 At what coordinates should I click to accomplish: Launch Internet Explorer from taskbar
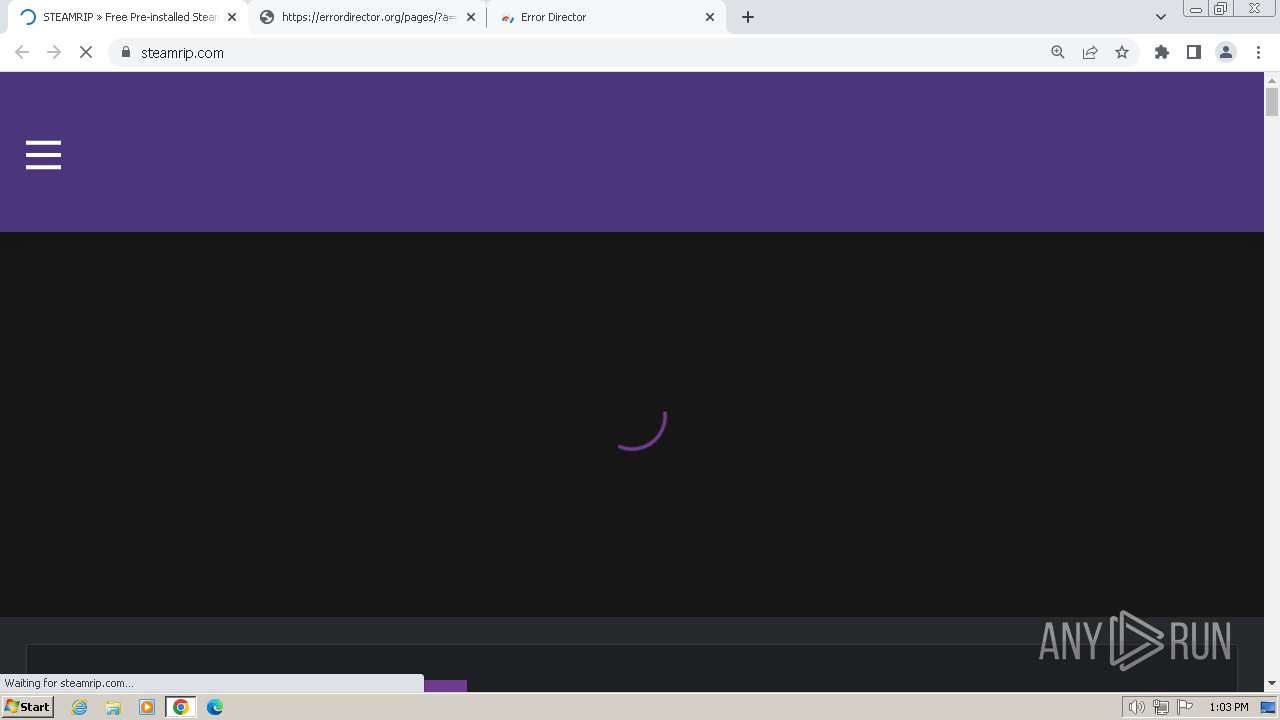(80, 707)
